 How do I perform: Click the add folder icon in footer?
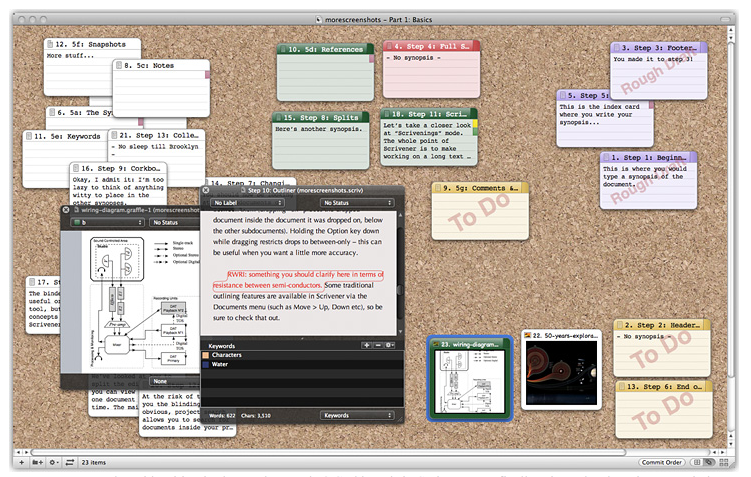coord(37,463)
